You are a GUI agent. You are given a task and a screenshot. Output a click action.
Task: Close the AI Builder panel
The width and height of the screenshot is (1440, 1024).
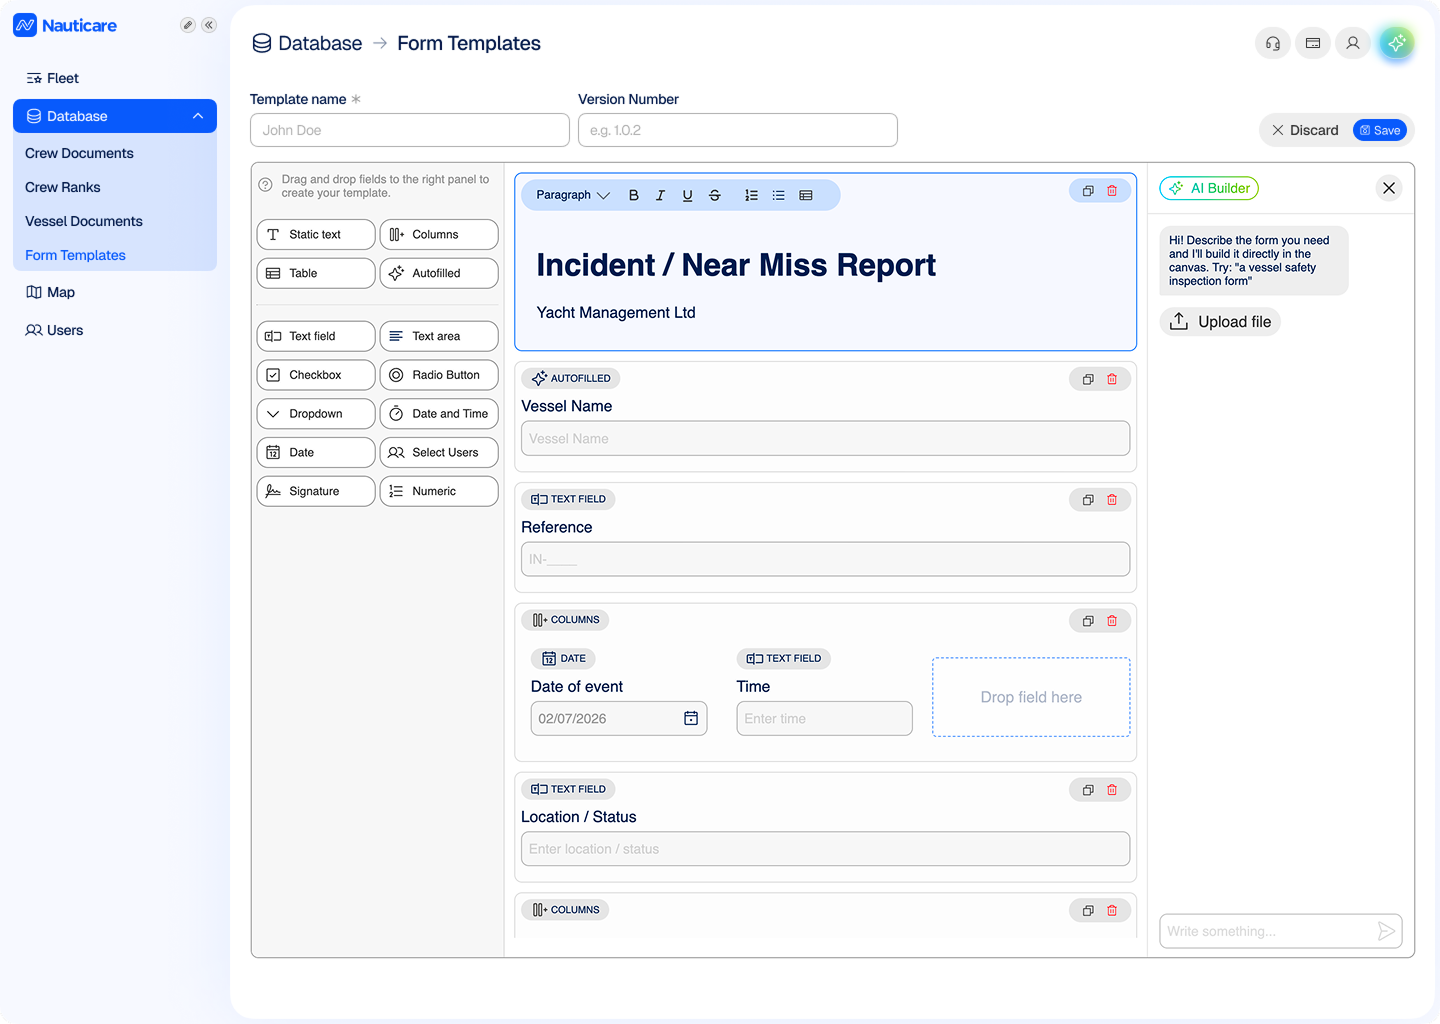[x=1389, y=188]
